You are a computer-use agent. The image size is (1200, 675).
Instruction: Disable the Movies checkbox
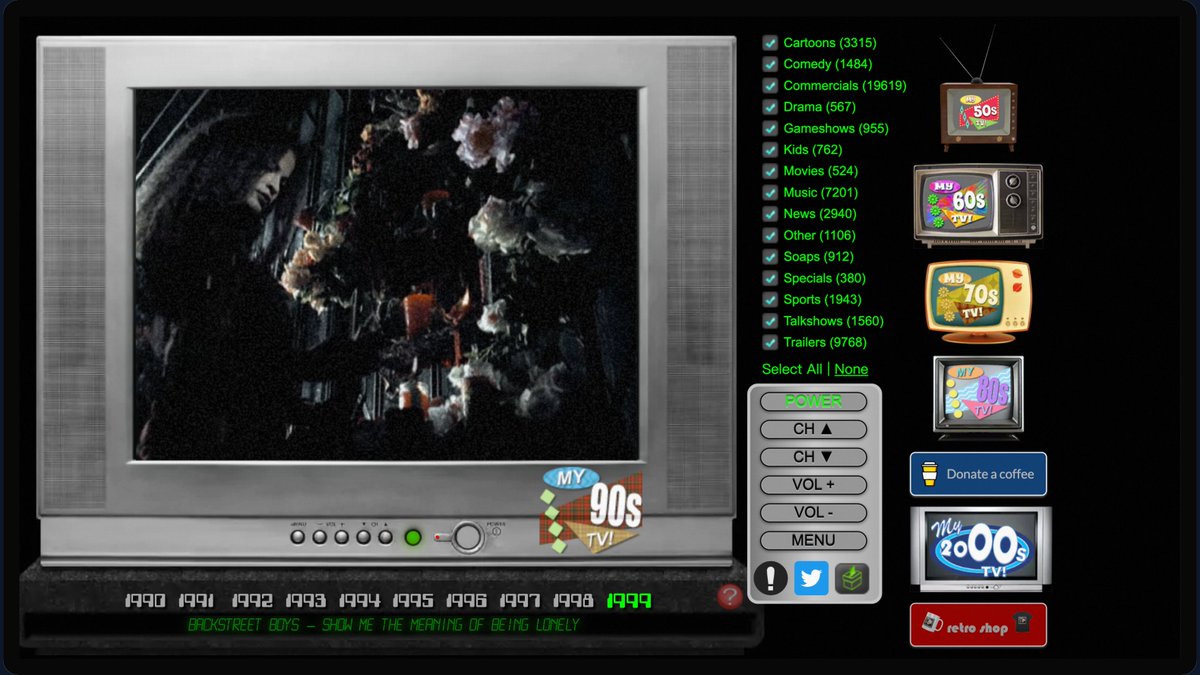[x=770, y=171]
